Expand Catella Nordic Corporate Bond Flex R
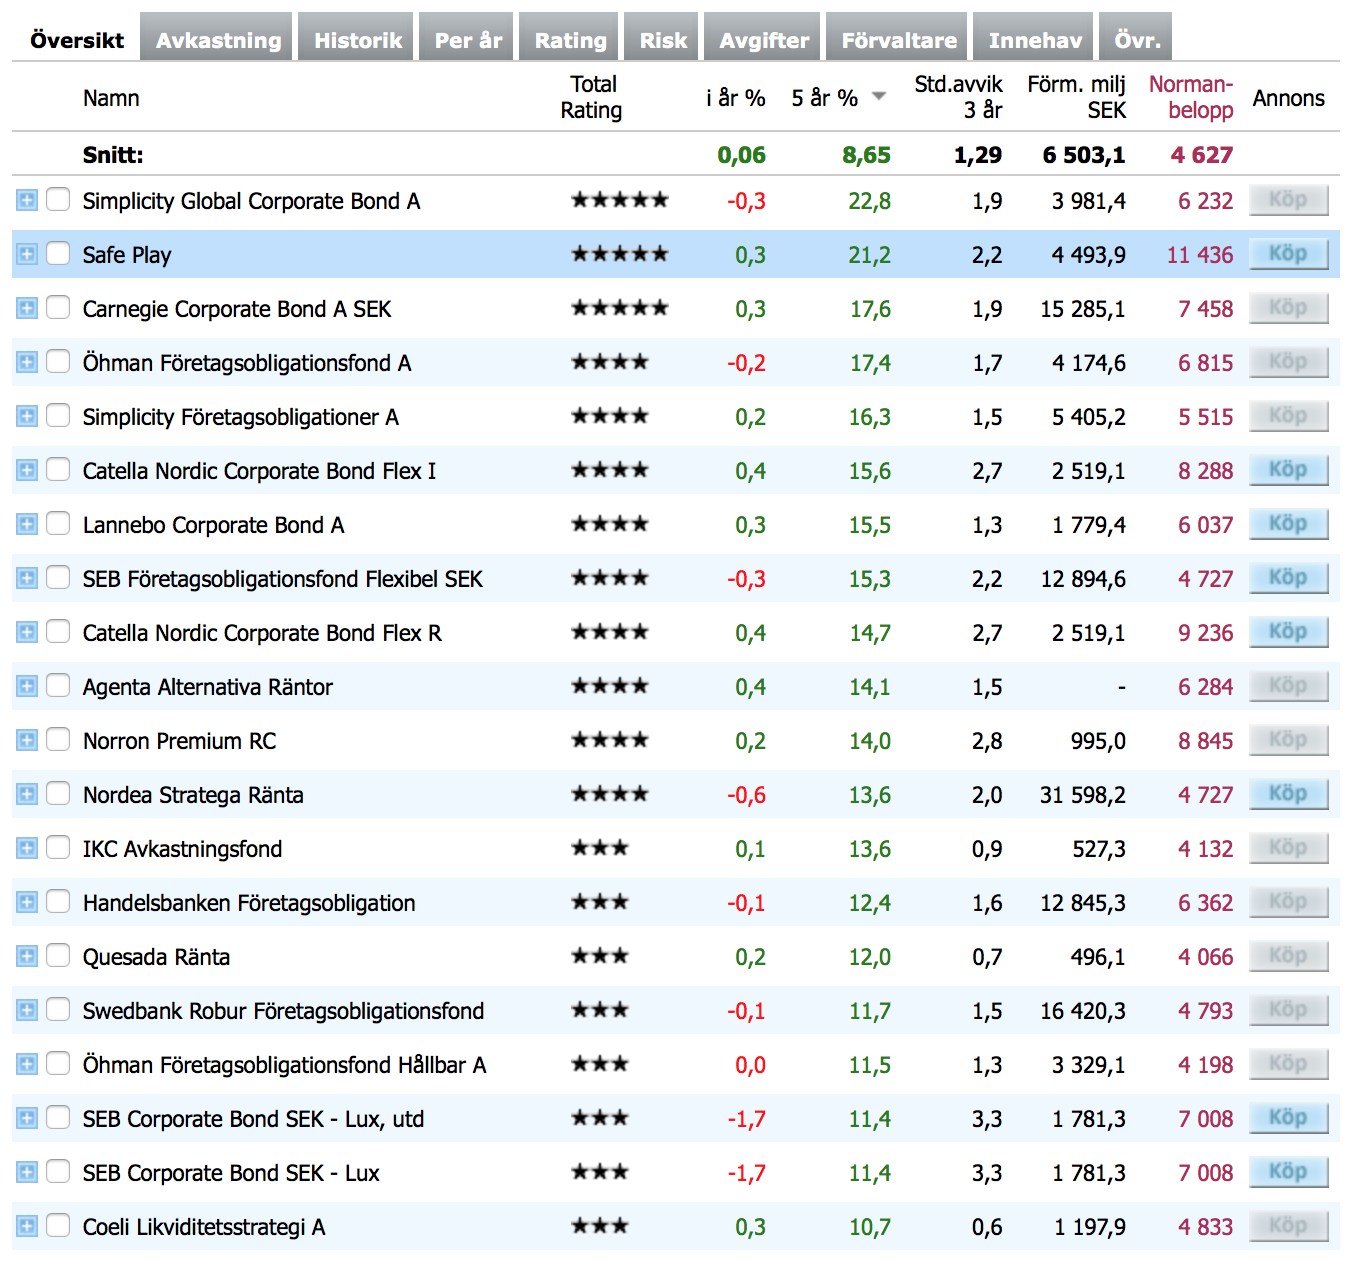The width and height of the screenshot is (1354, 1262). pos(27,632)
